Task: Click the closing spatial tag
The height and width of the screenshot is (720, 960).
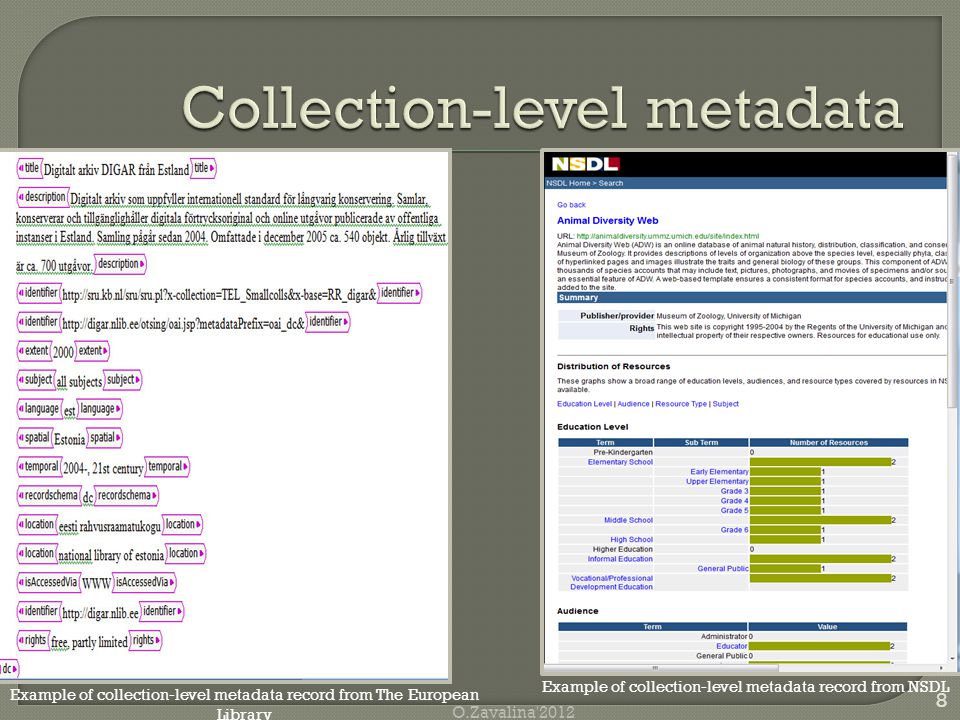Action: pyautogui.click(x=105, y=438)
